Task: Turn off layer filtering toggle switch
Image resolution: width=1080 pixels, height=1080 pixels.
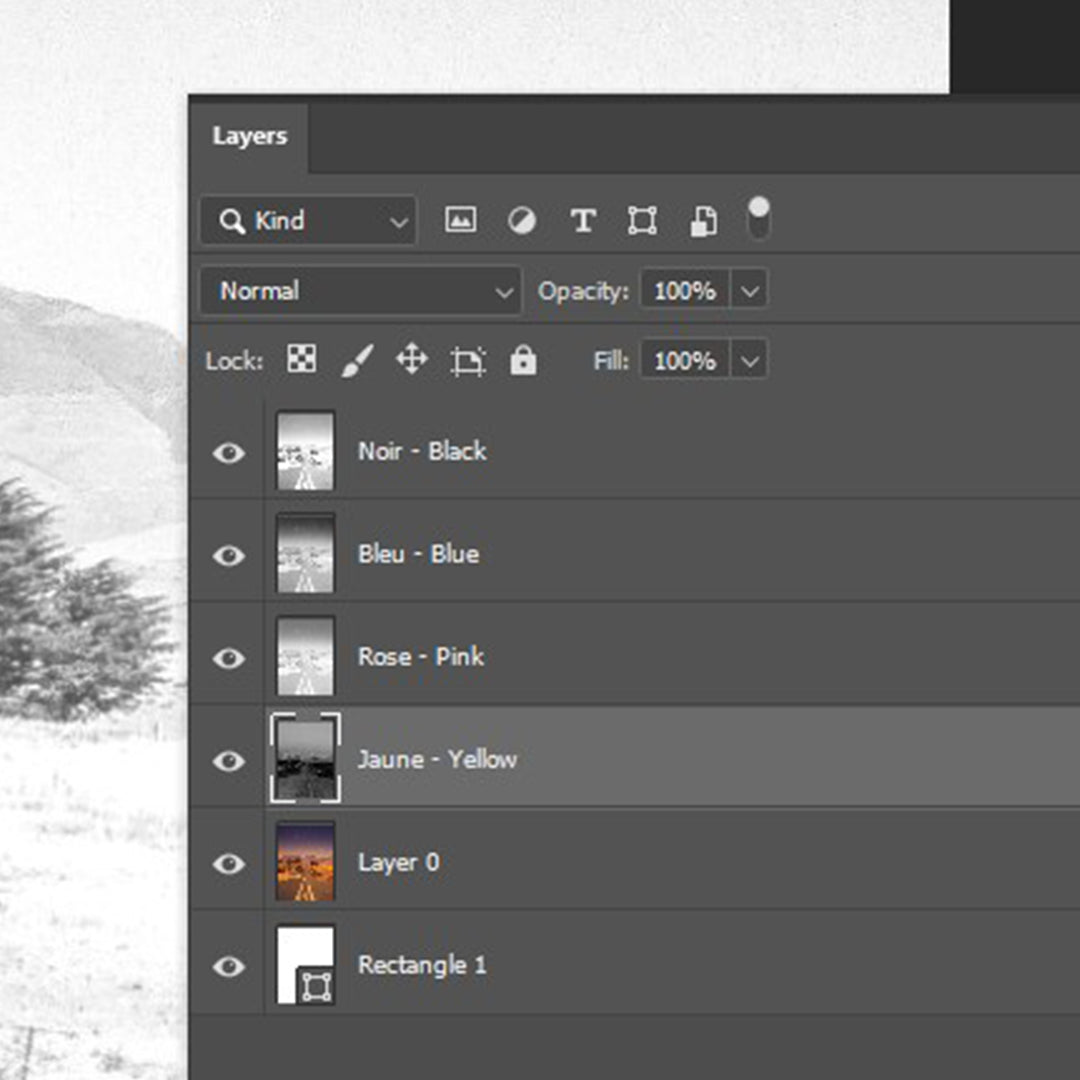Action: (x=759, y=218)
